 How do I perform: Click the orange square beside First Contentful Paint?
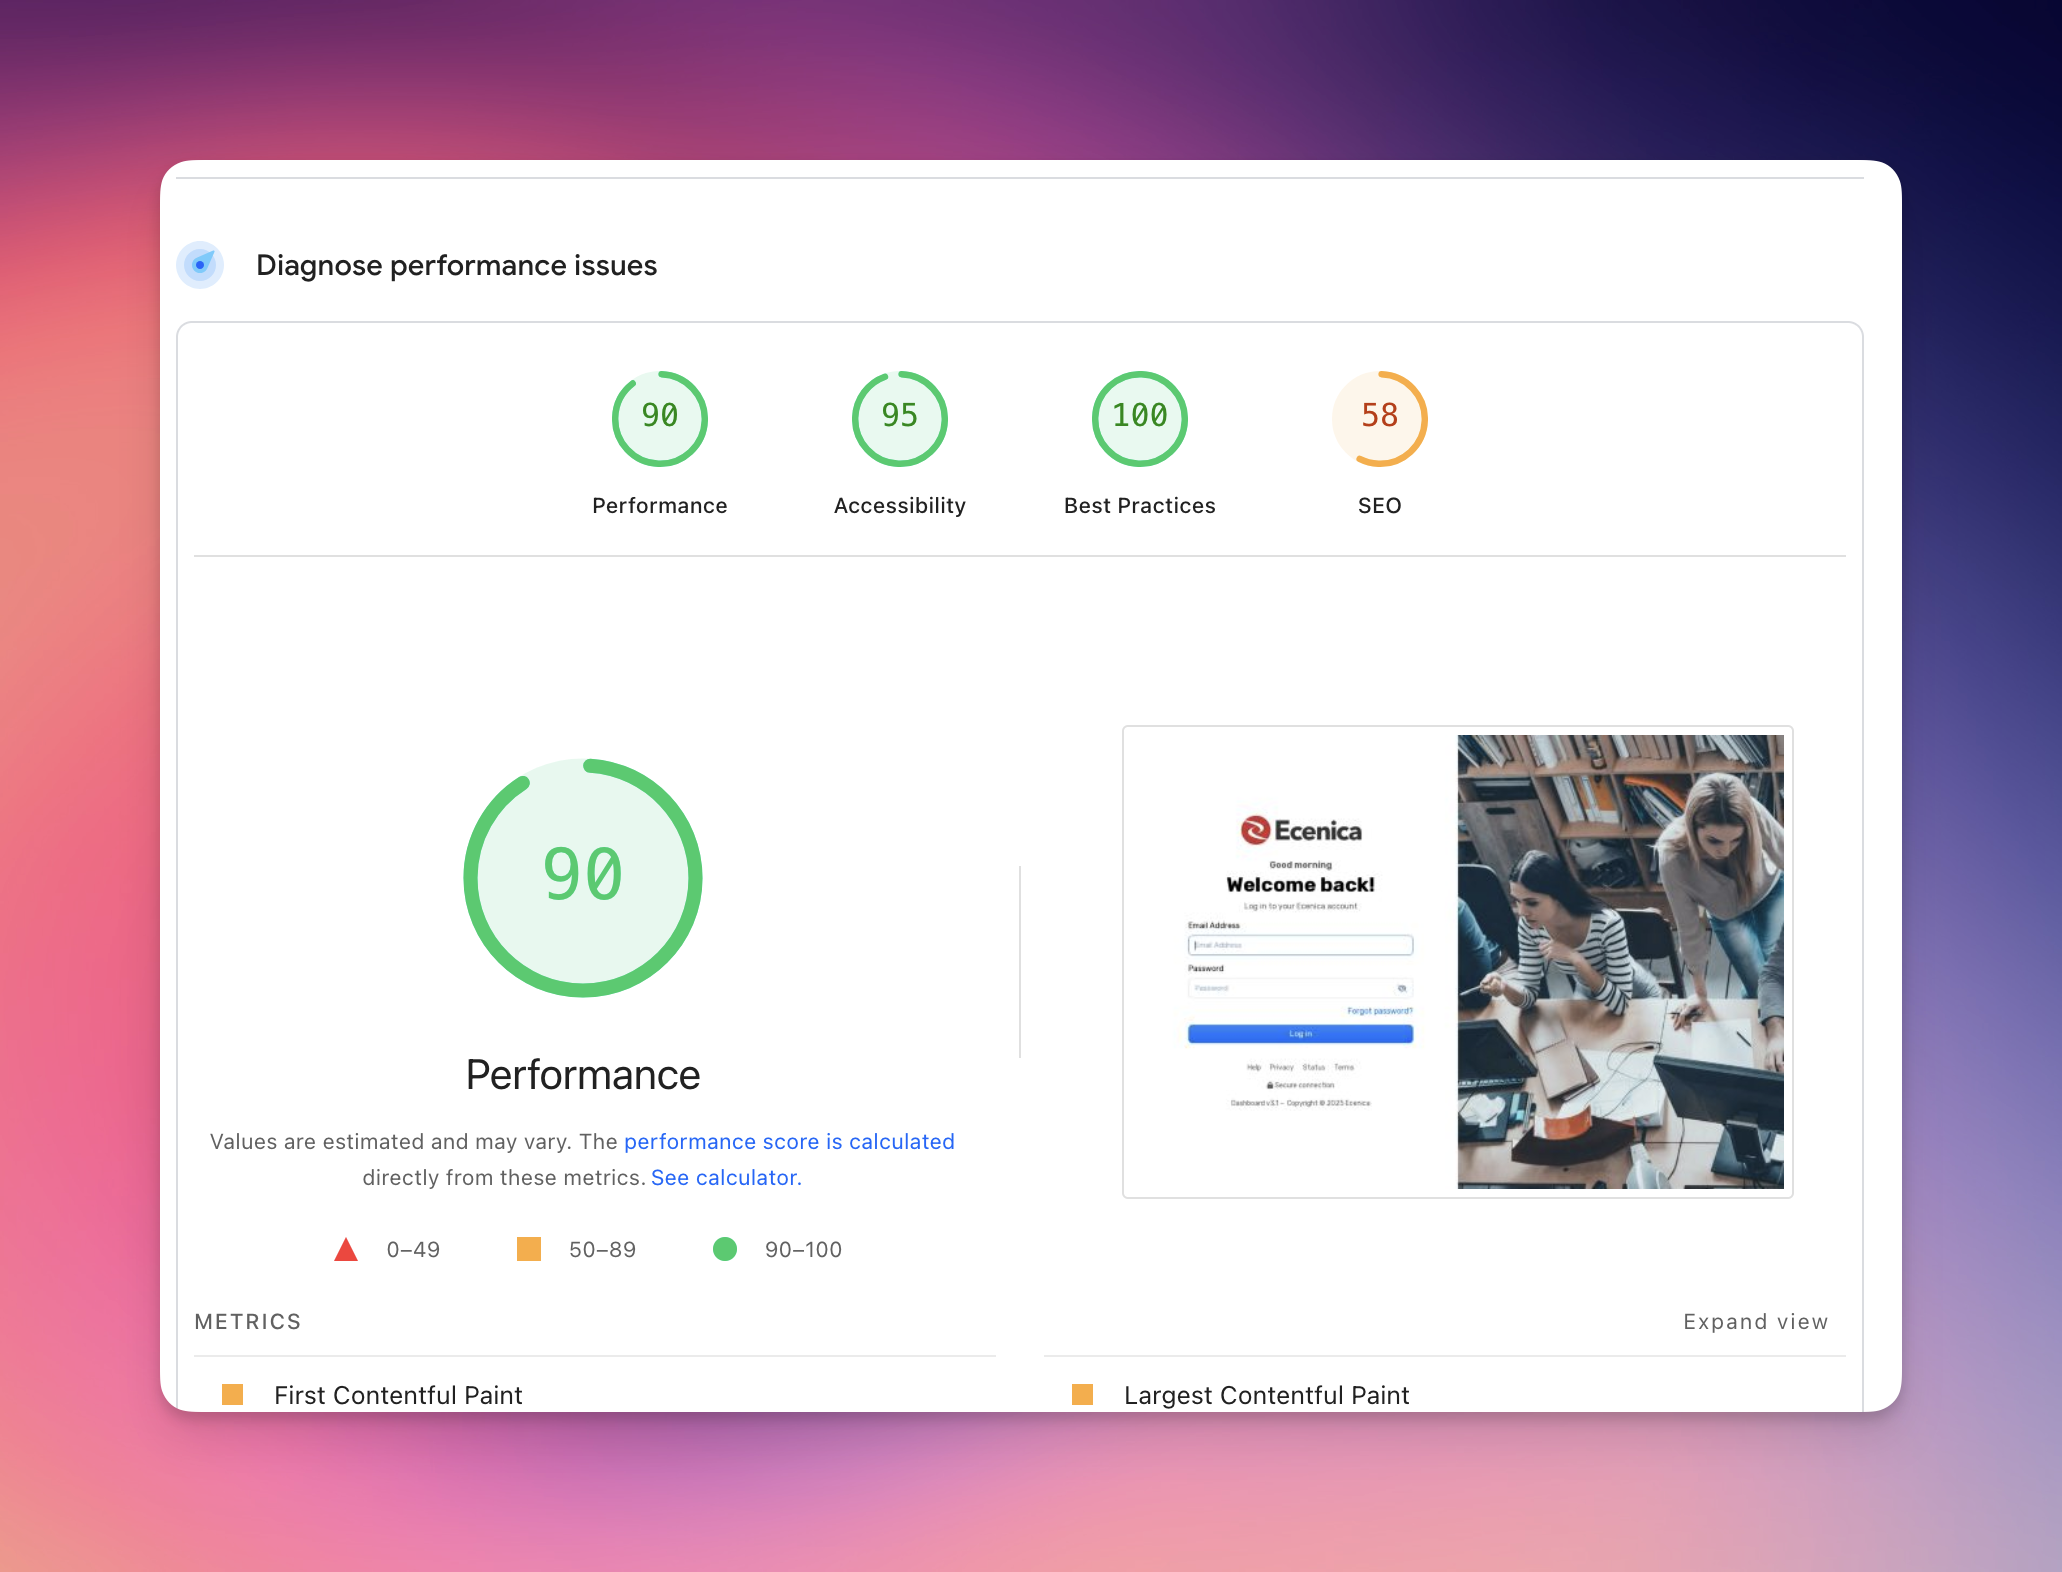[x=232, y=1394]
